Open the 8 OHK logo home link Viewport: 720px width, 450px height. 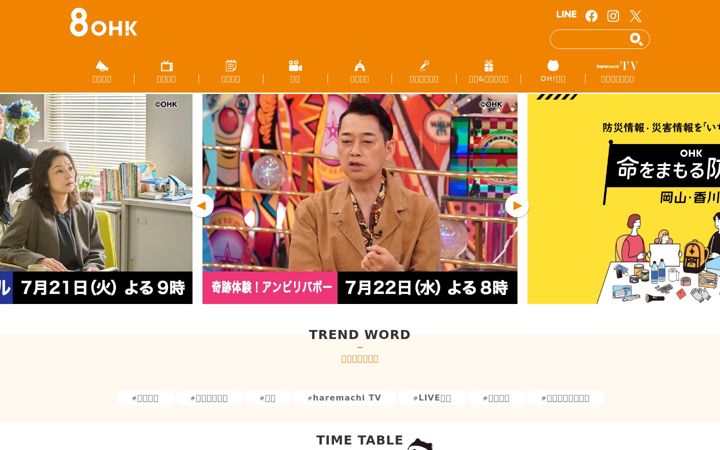(103, 22)
